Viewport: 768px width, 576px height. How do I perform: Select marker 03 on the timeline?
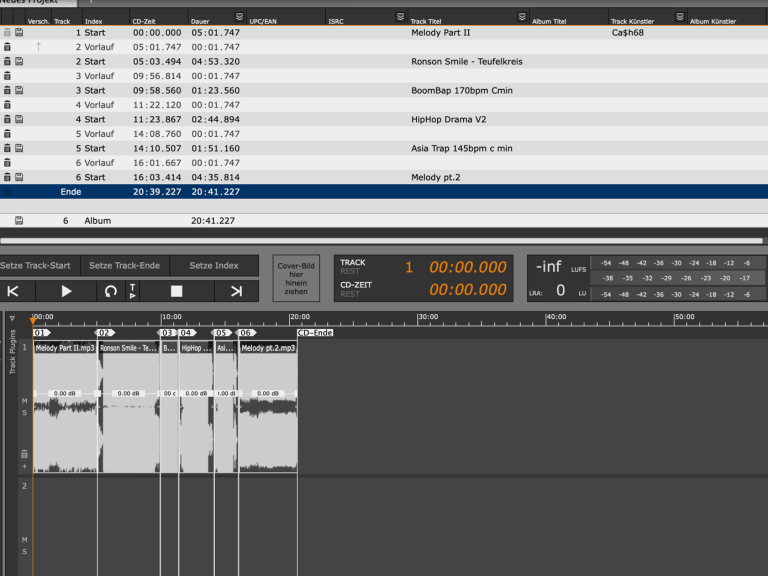[x=168, y=332]
